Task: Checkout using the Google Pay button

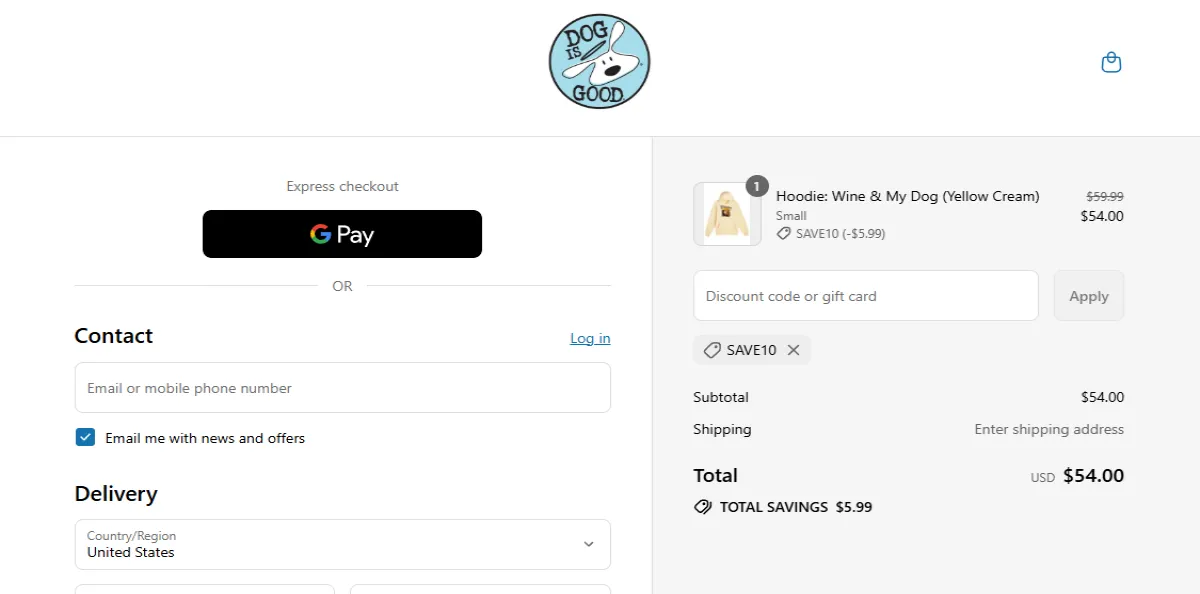Action: [x=342, y=234]
